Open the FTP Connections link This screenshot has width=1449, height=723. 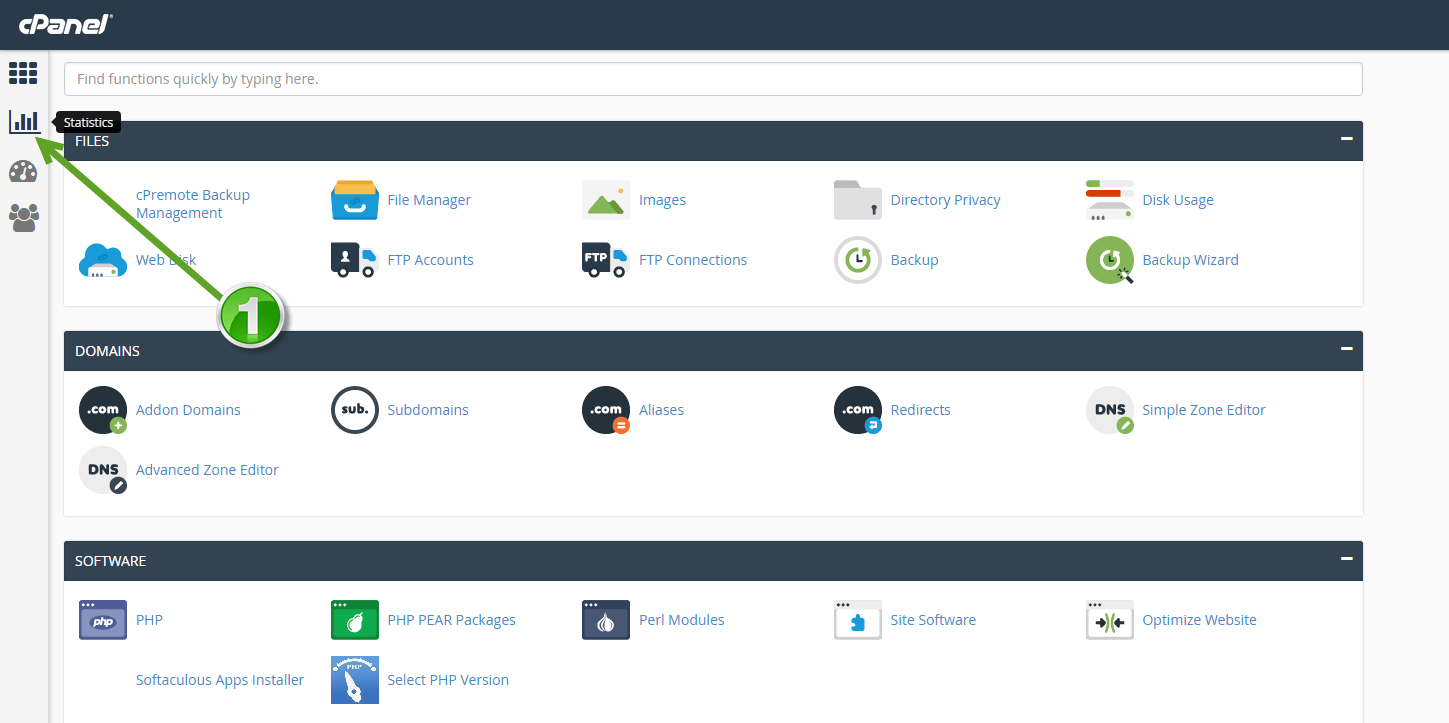click(693, 260)
